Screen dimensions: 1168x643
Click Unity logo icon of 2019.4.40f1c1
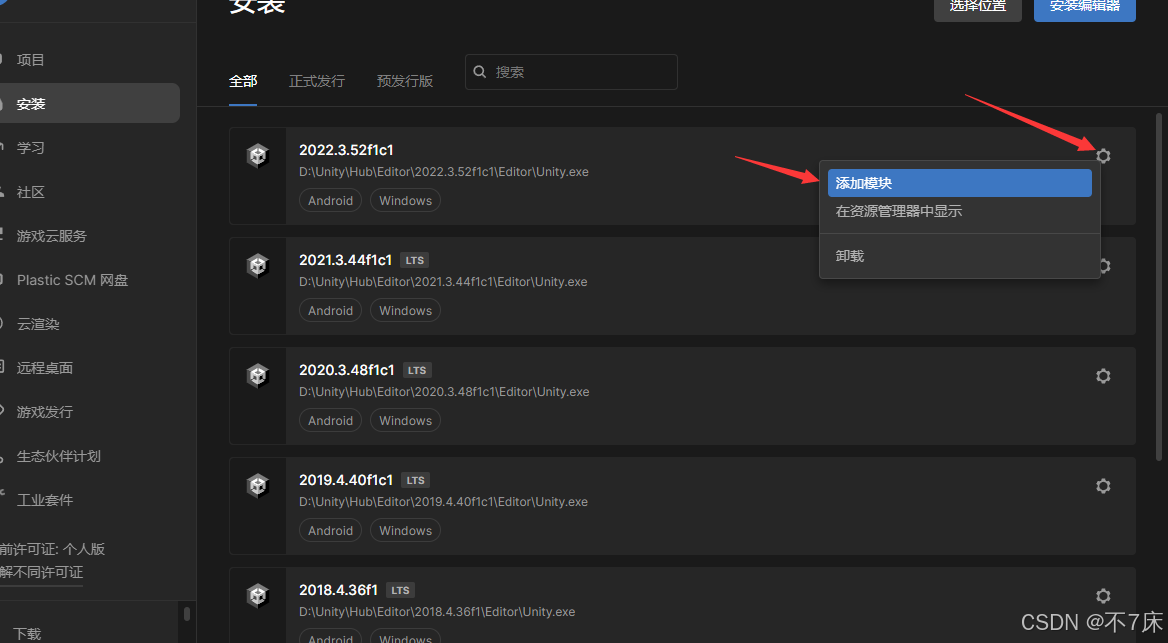click(258, 486)
